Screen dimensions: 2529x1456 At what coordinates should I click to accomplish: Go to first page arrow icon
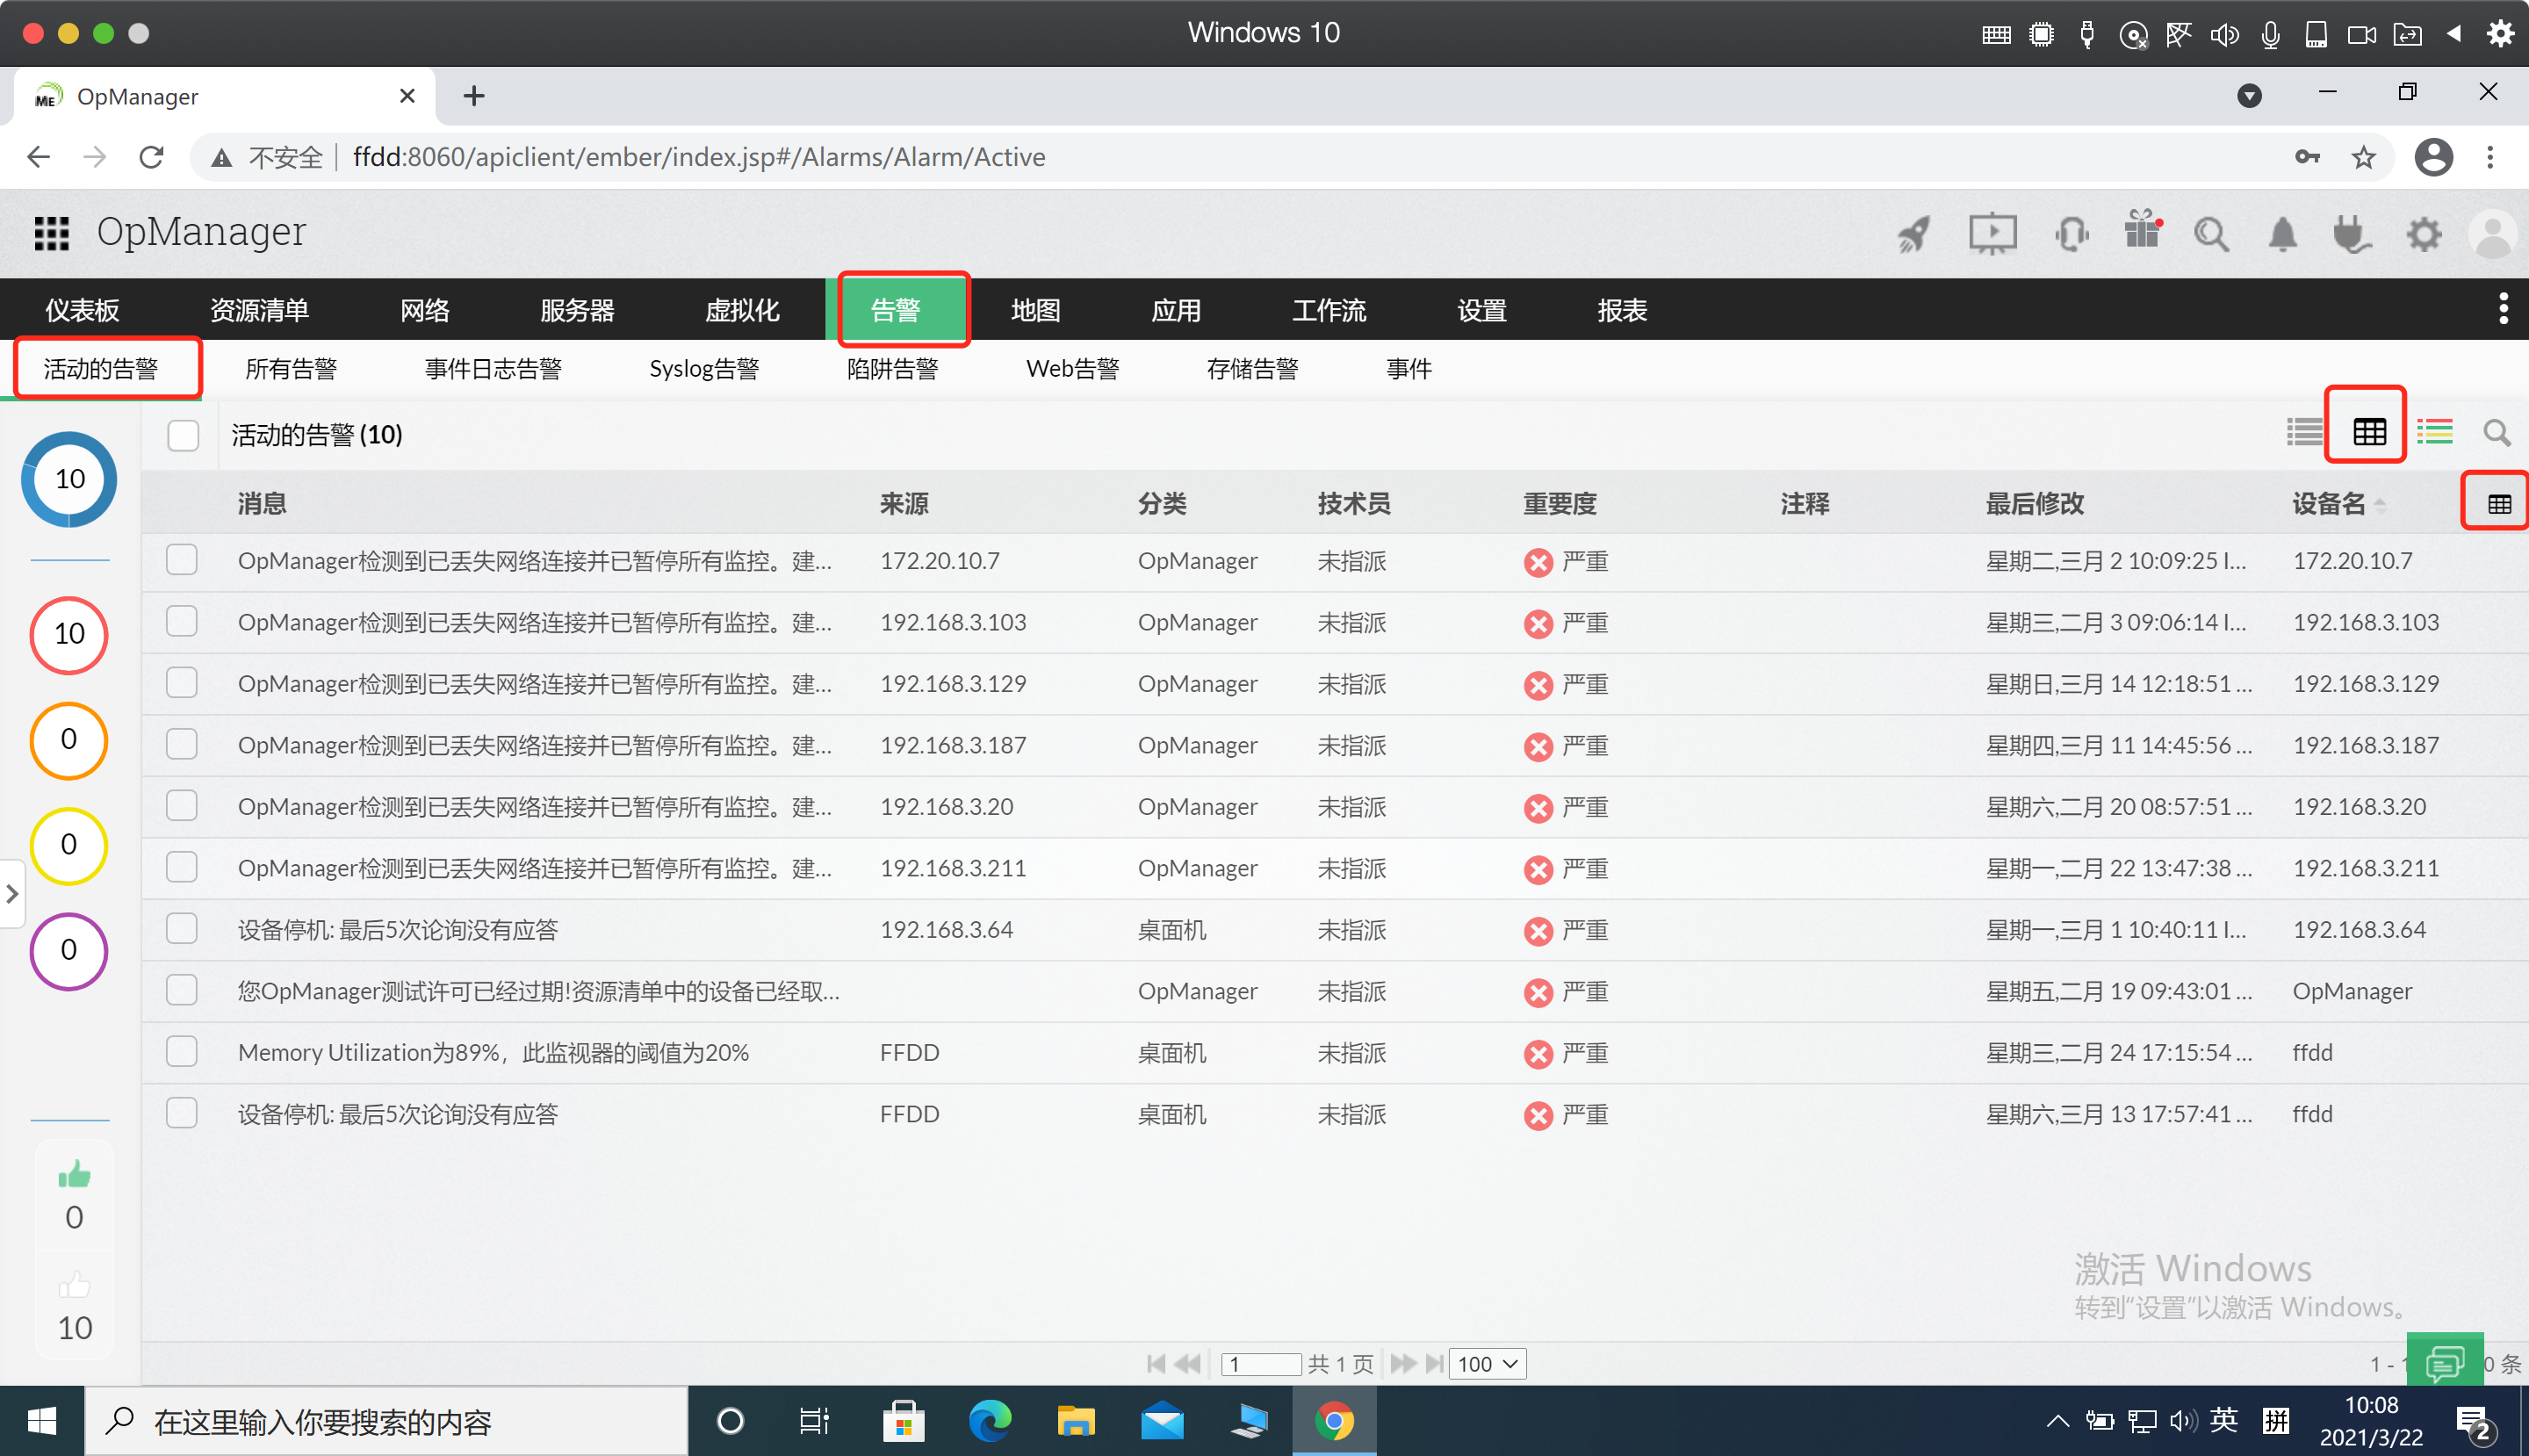tap(1156, 1363)
